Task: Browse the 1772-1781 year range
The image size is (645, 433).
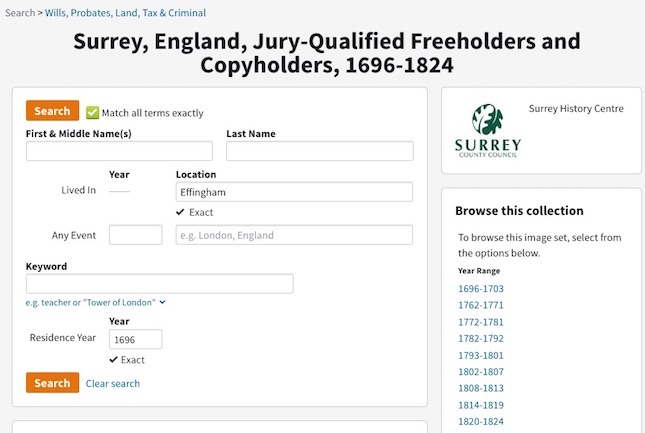Action: [481, 322]
